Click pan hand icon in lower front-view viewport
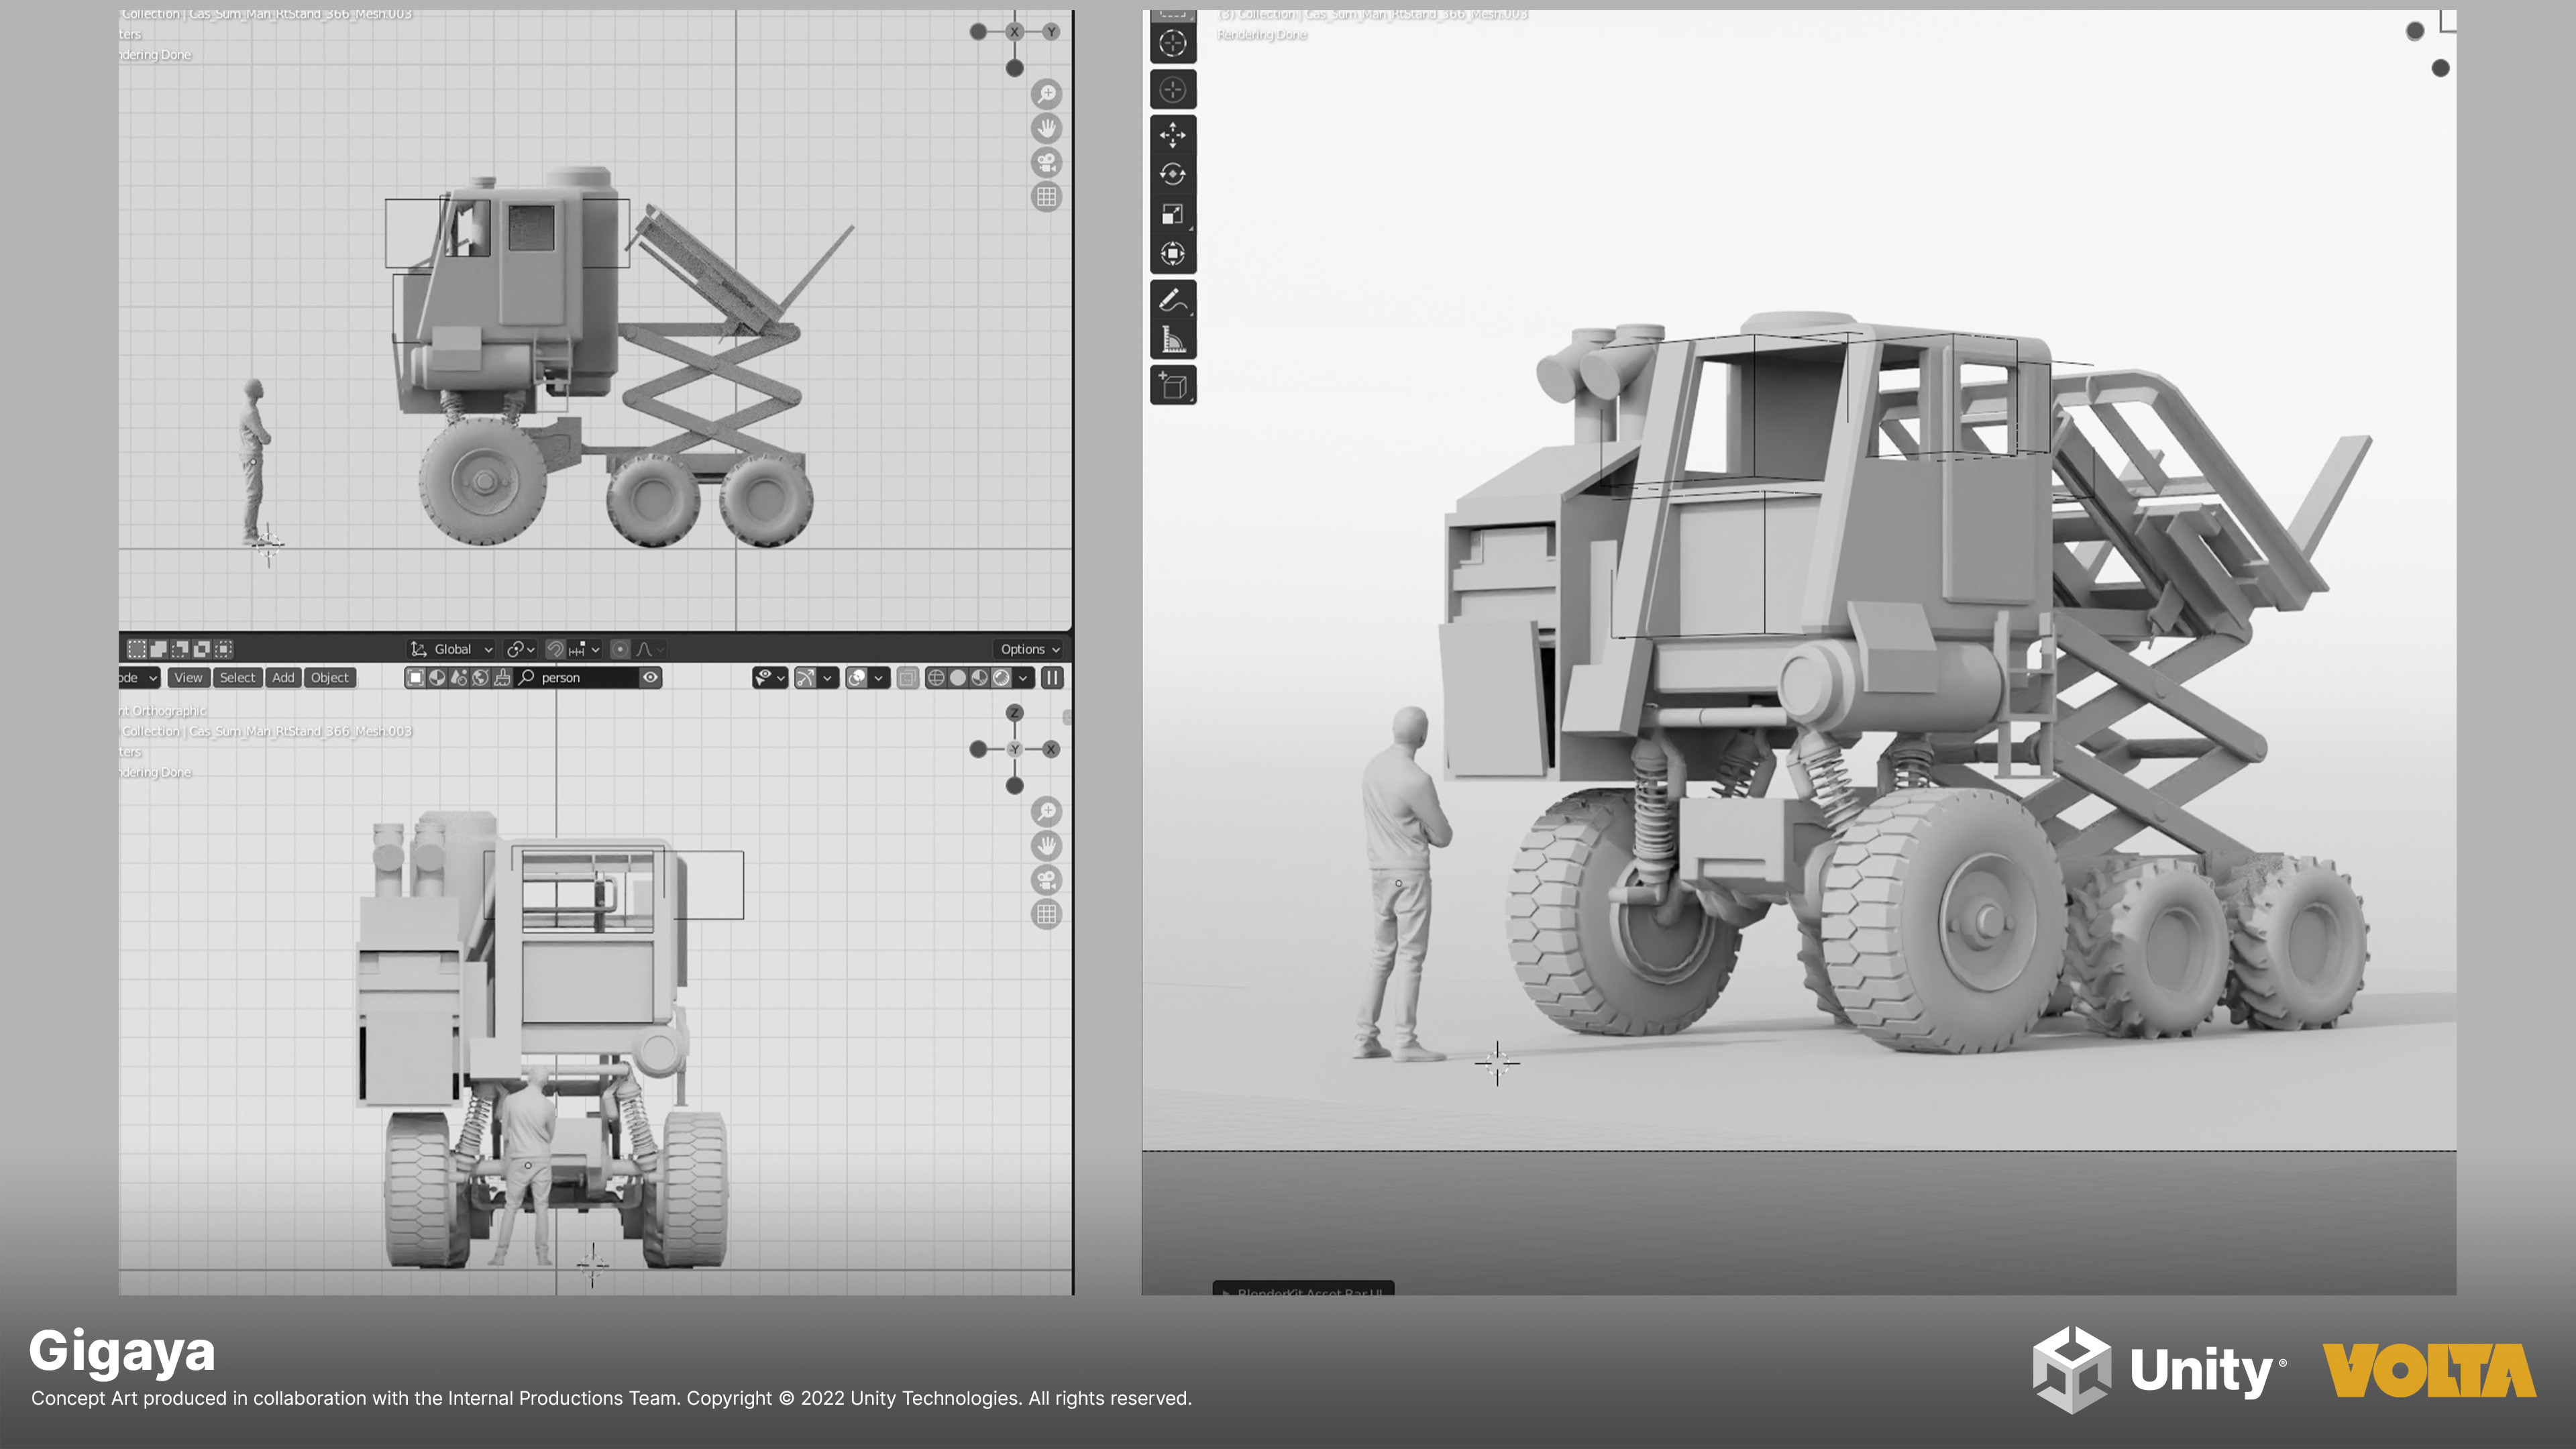 tap(1046, 846)
